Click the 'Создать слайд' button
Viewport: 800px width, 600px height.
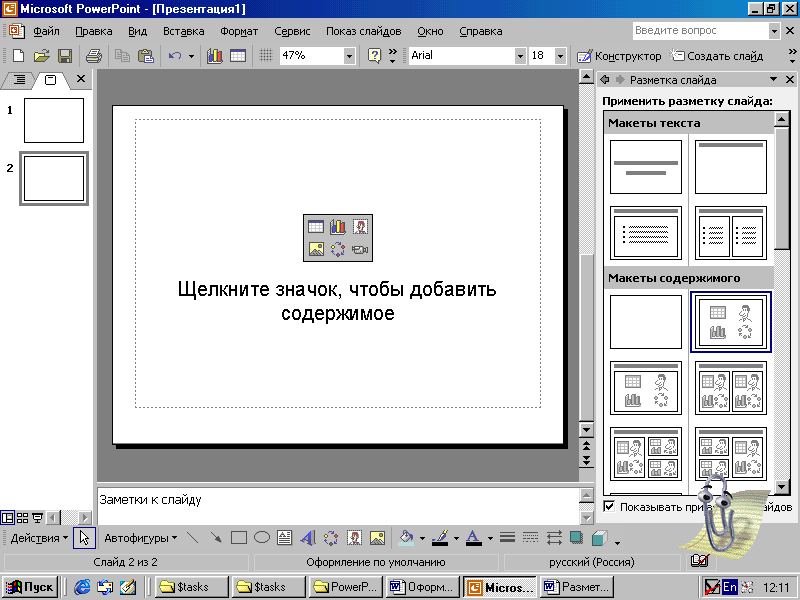tap(716, 56)
